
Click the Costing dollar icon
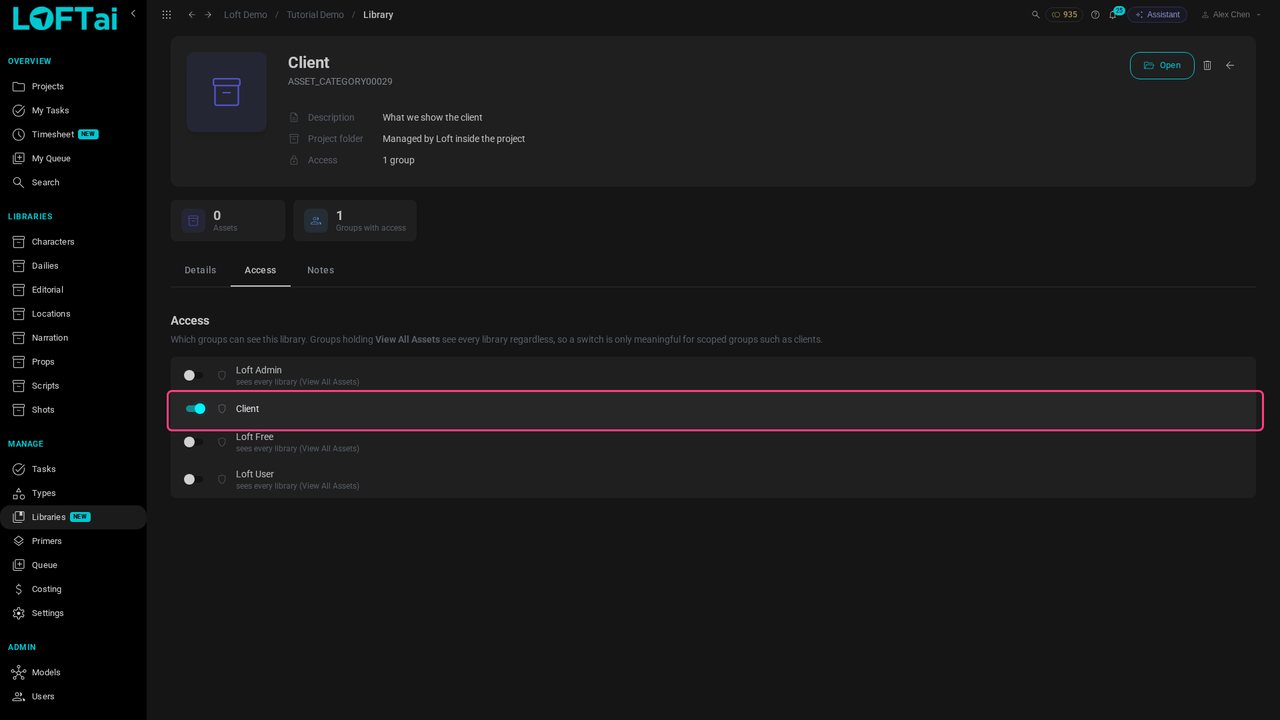18,589
